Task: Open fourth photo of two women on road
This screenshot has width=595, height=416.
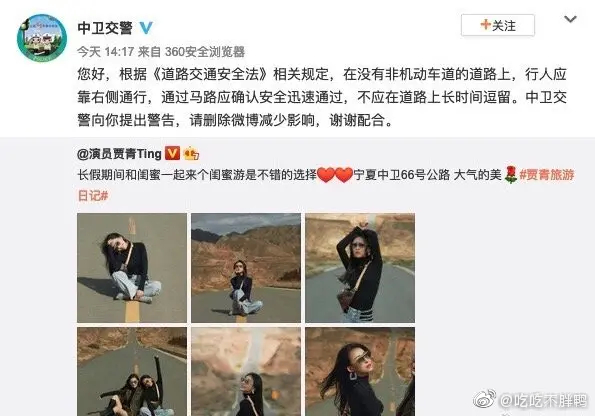Action: (132, 372)
